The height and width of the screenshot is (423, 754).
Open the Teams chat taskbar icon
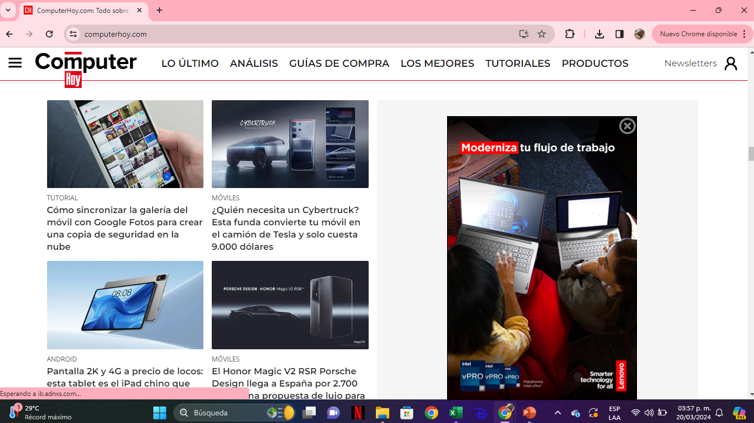(x=333, y=412)
